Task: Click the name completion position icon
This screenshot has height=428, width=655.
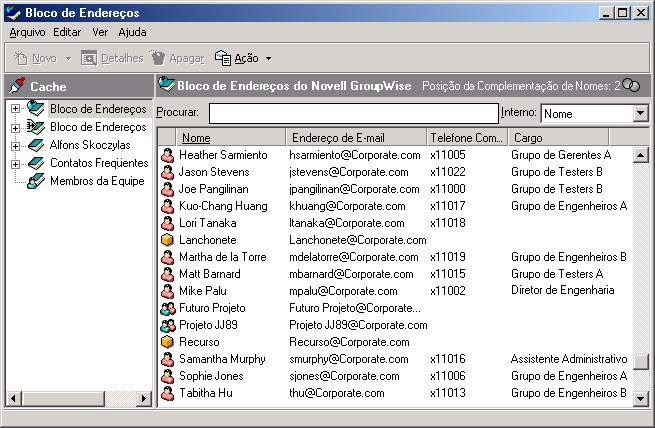Action: [x=631, y=86]
